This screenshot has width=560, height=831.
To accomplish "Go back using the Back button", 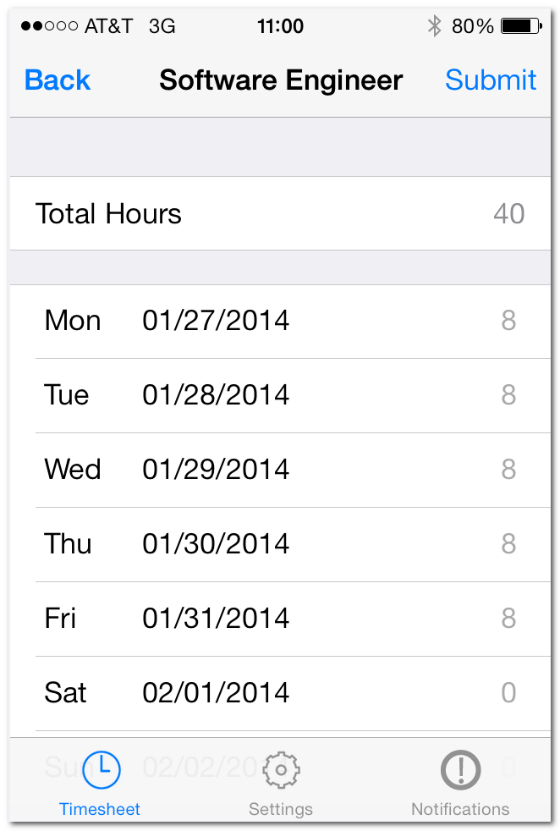I will coord(57,80).
